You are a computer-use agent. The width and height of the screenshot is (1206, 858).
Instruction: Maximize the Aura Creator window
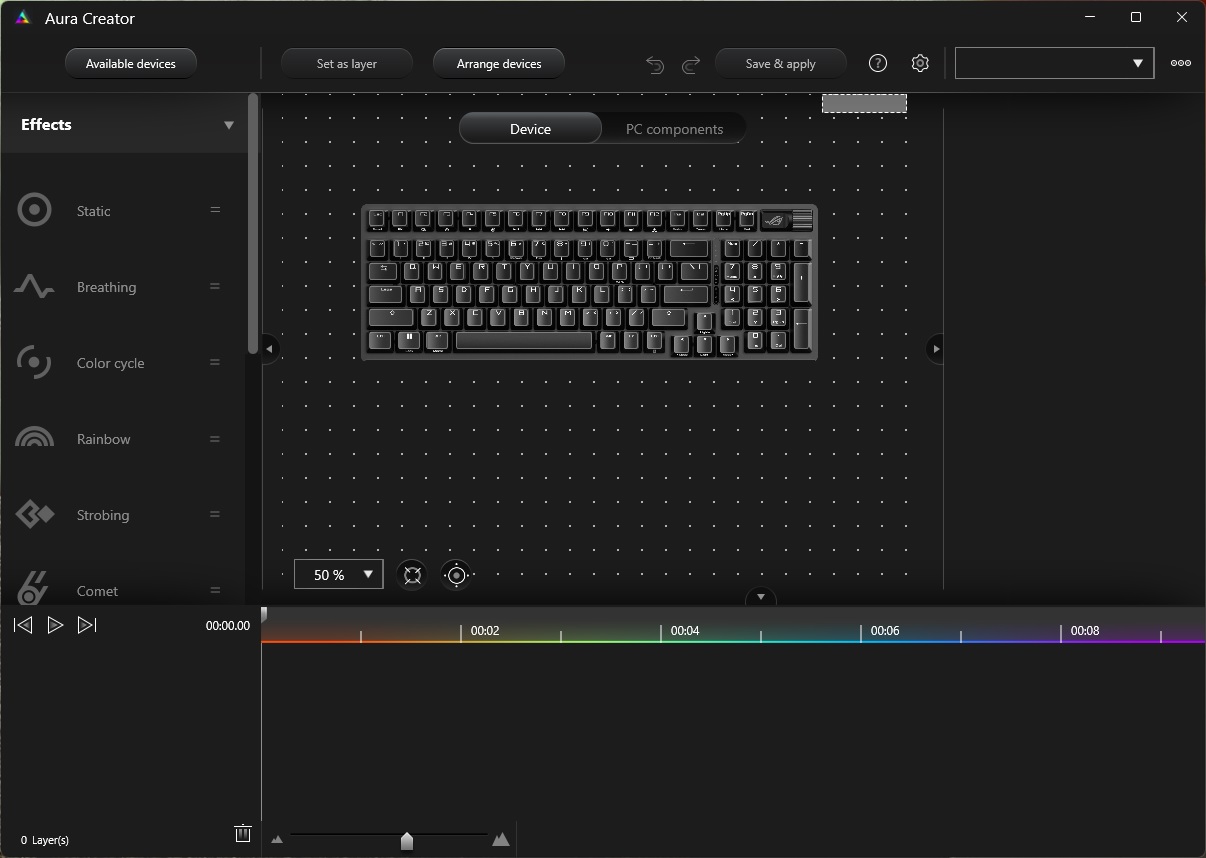[x=1135, y=17]
